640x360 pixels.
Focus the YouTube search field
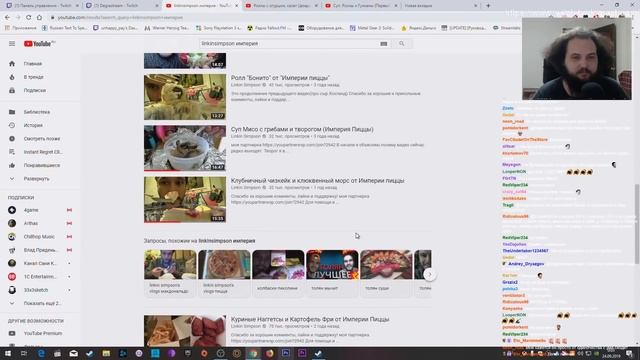tap(289, 44)
